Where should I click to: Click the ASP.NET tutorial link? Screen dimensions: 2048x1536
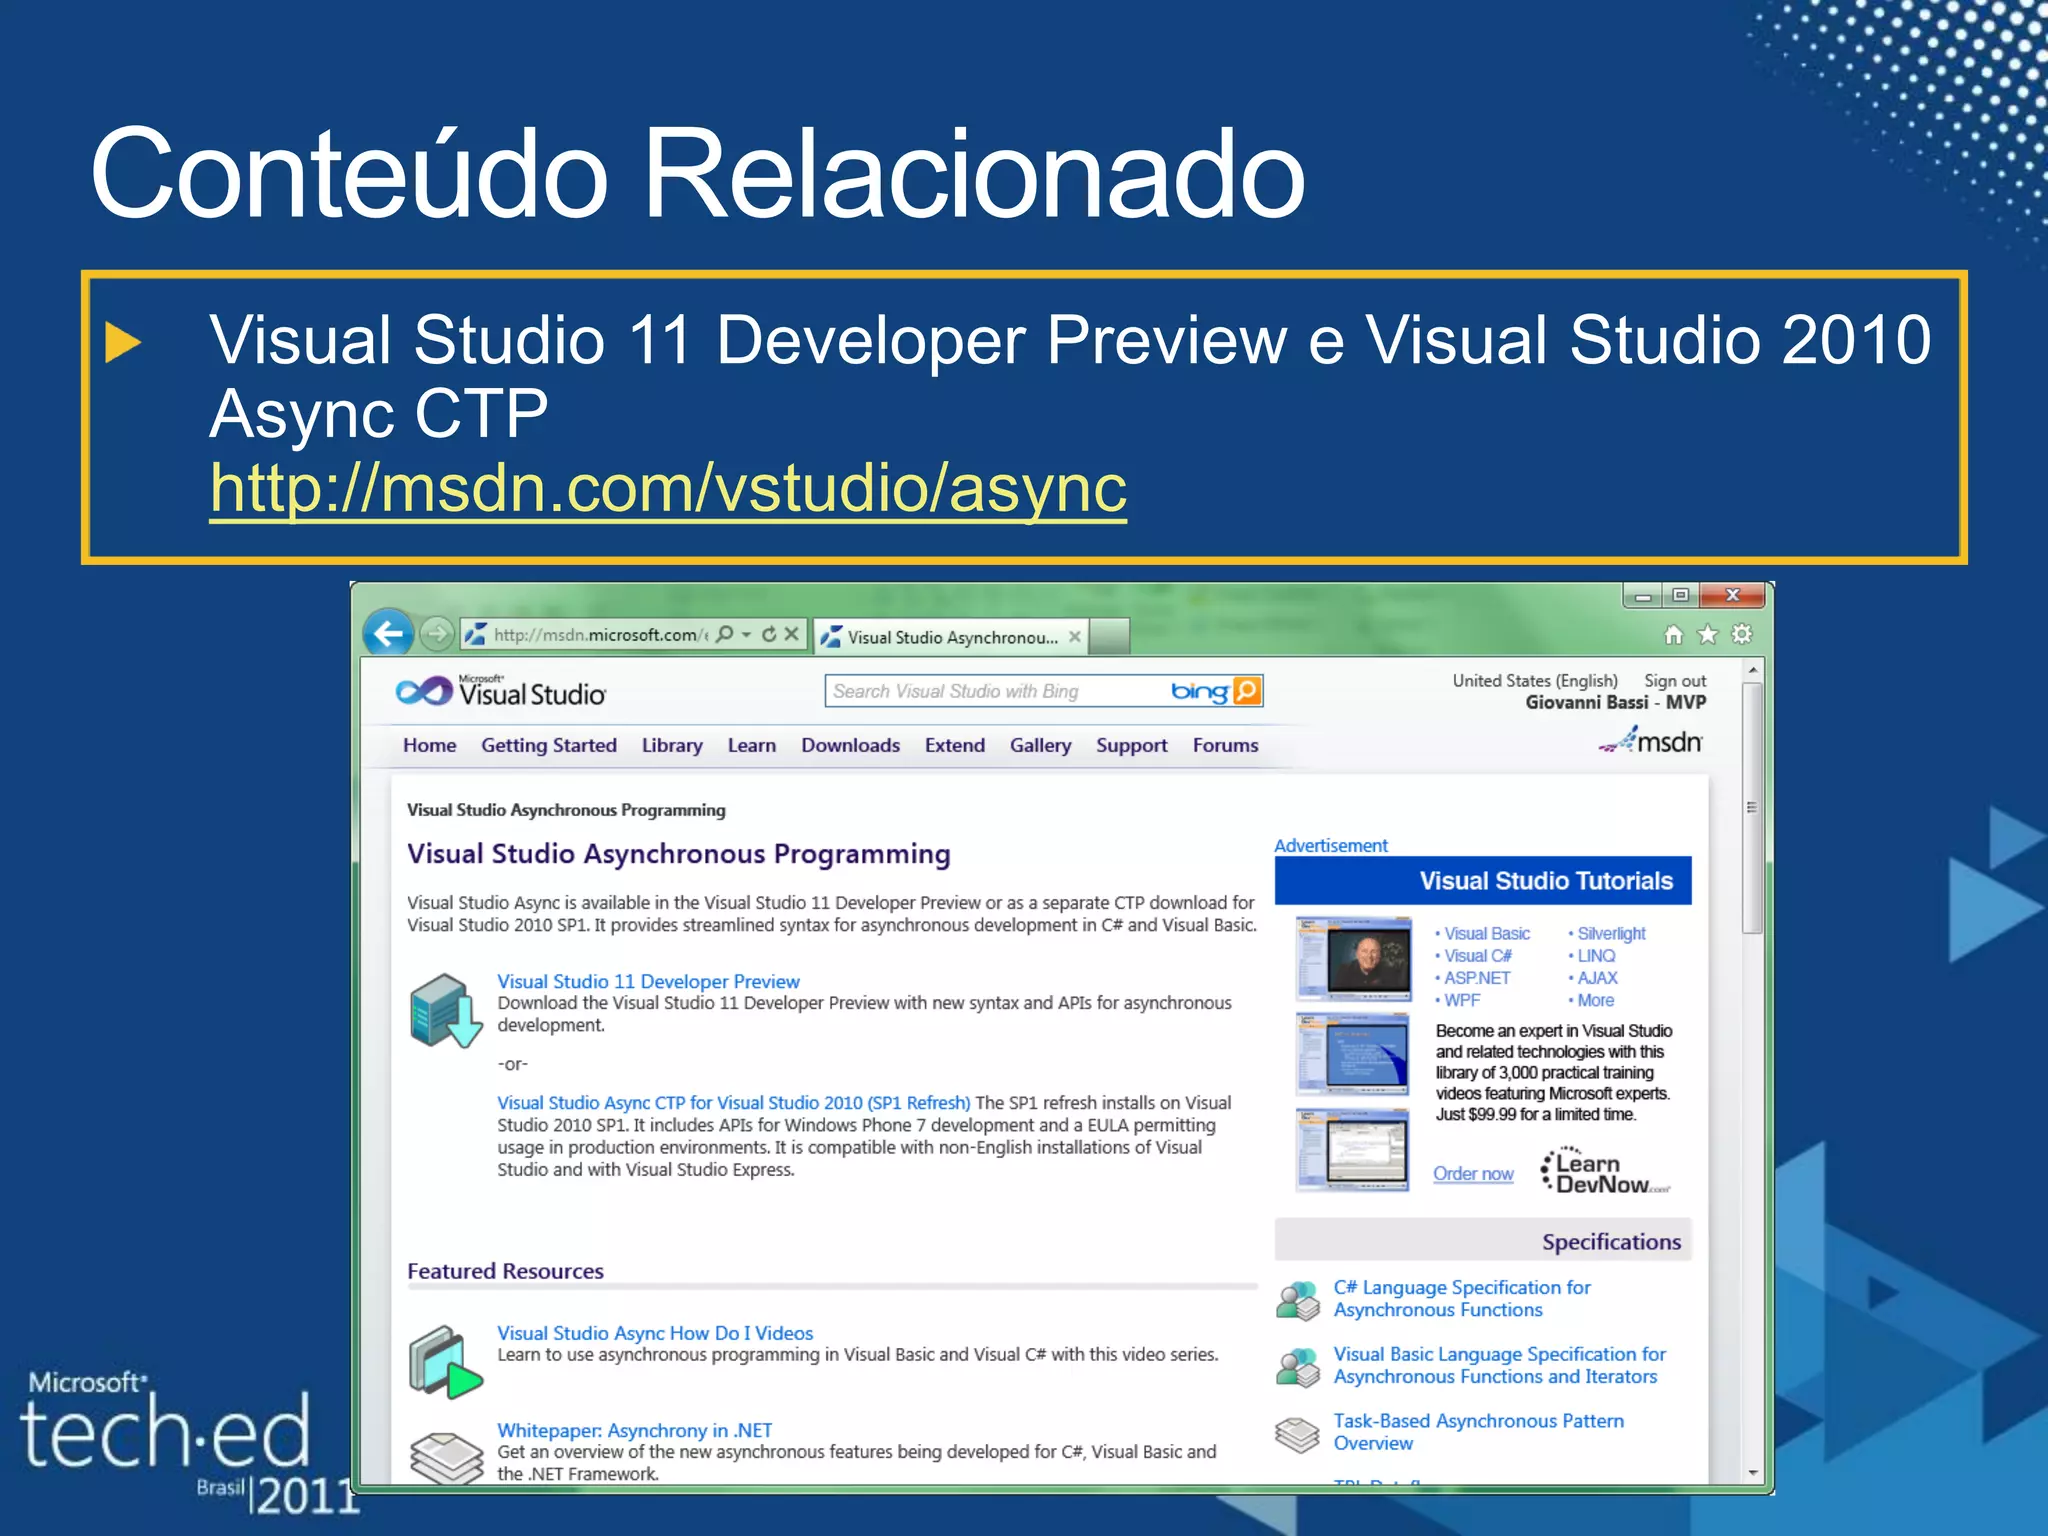[x=1477, y=977]
